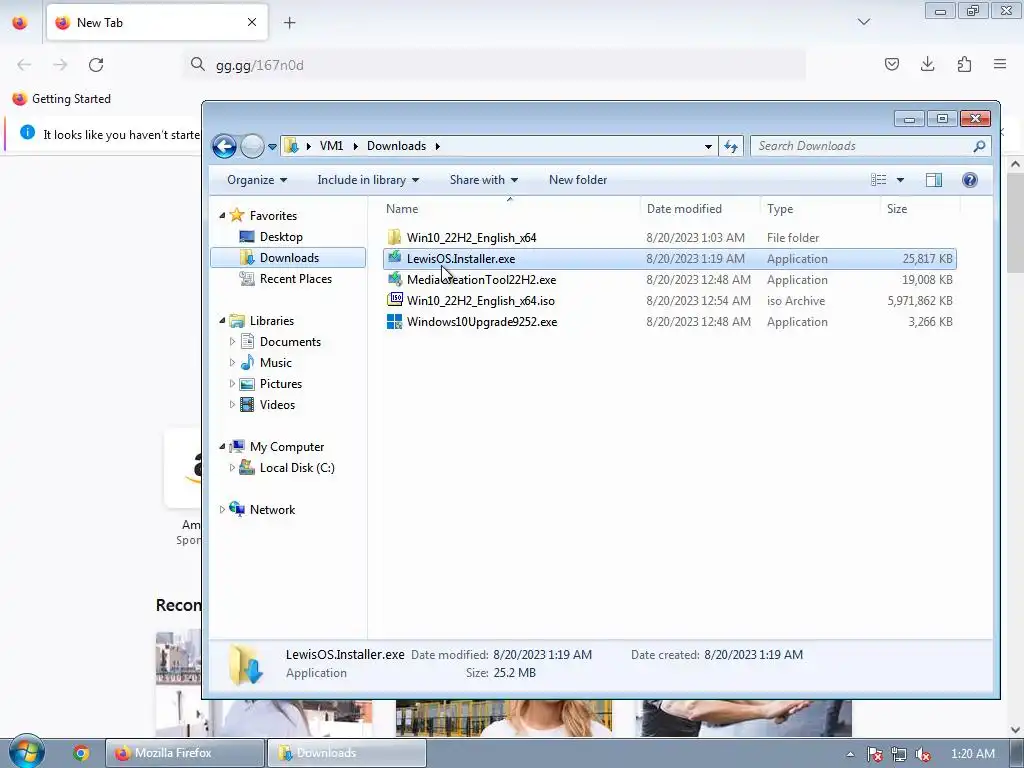Expand the Network node
Image resolution: width=1024 pixels, height=768 pixels.
tap(222, 509)
